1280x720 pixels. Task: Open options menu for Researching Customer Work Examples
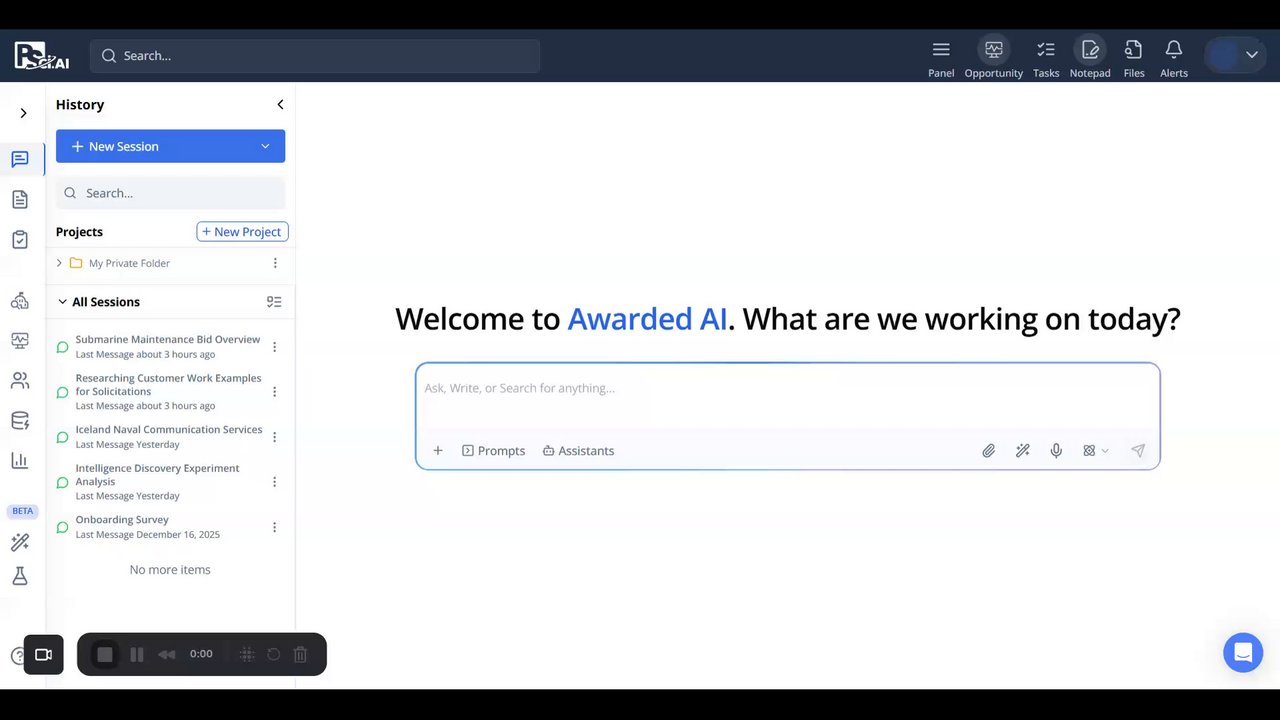275,392
